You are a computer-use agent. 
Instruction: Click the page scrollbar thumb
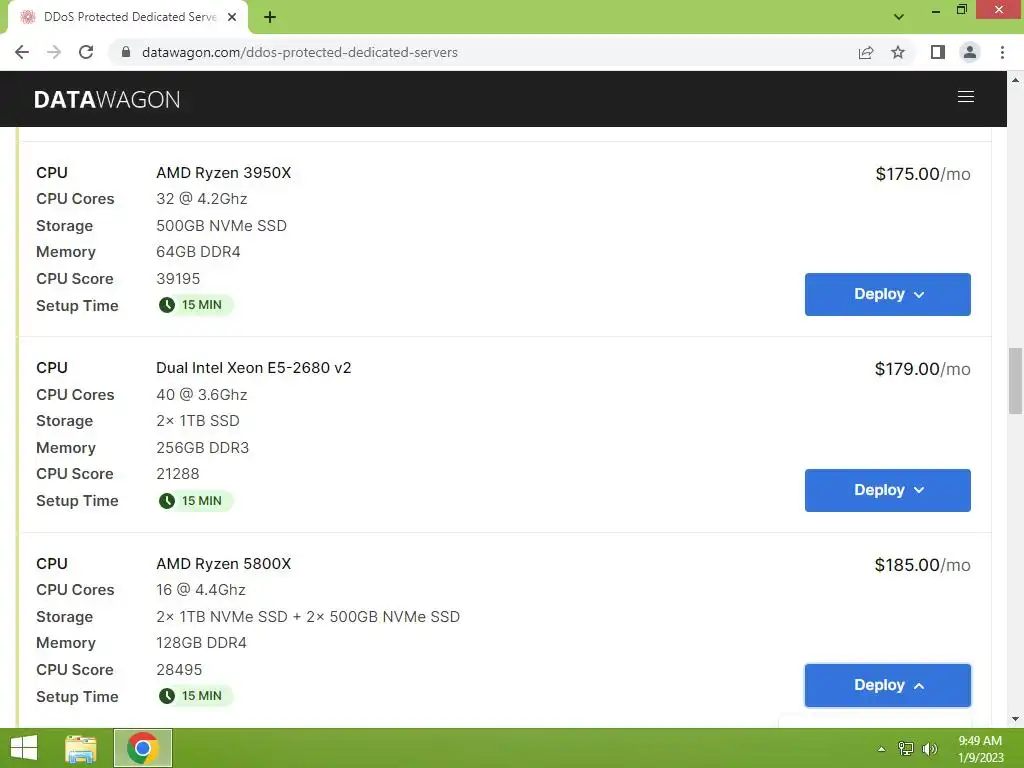1015,381
